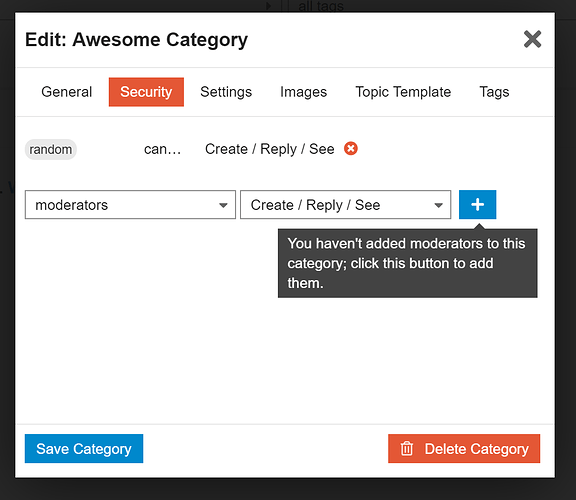This screenshot has width=576, height=500.
Task: Switch to the General tab
Action: [66, 92]
